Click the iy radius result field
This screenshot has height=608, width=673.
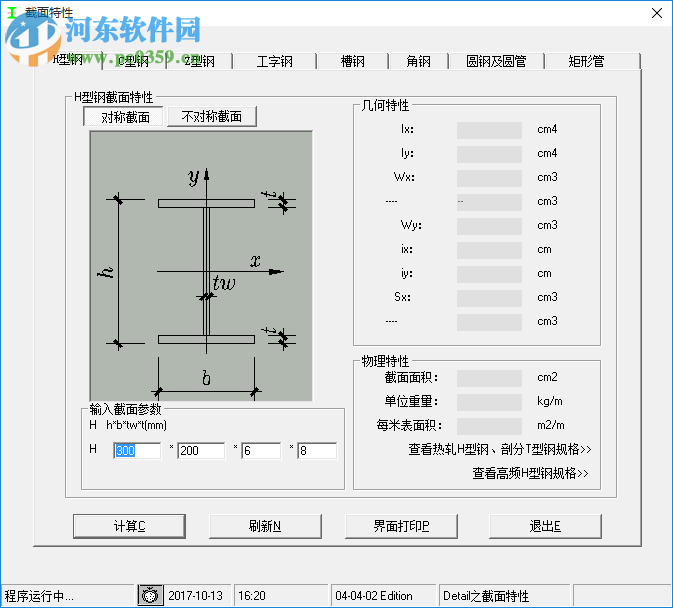489,274
